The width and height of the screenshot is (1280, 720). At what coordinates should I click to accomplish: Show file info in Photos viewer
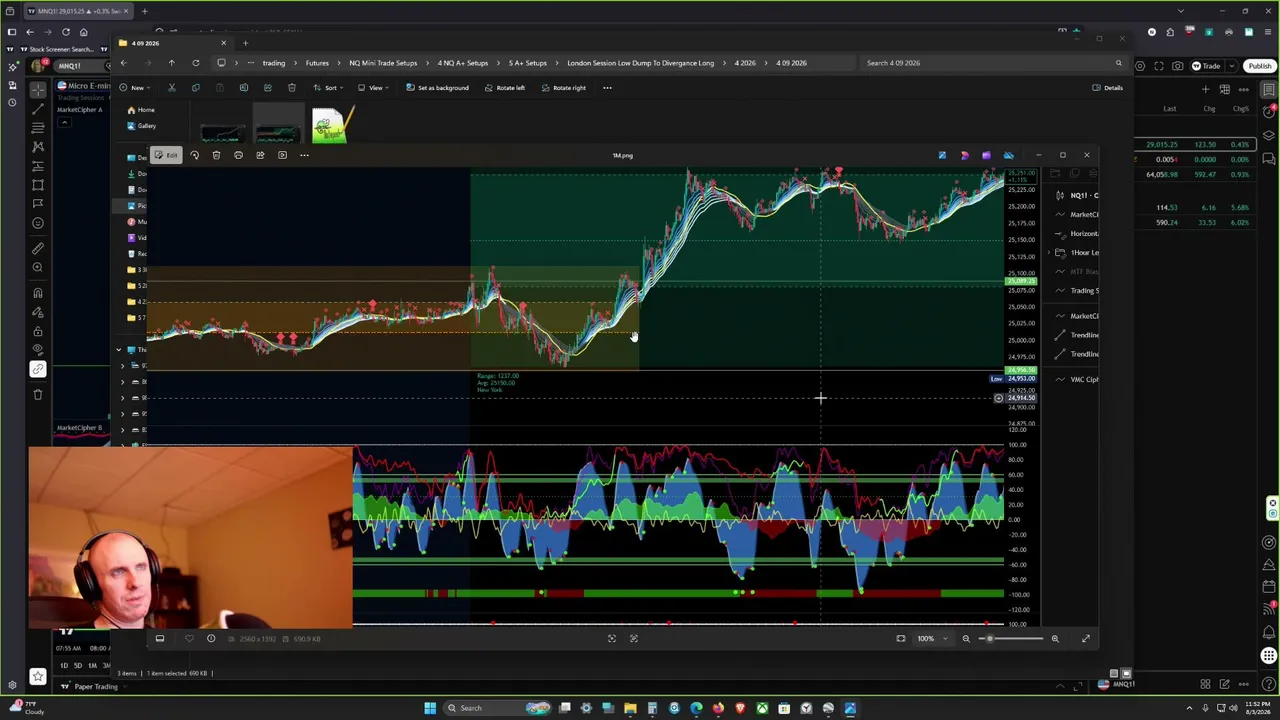(211, 638)
